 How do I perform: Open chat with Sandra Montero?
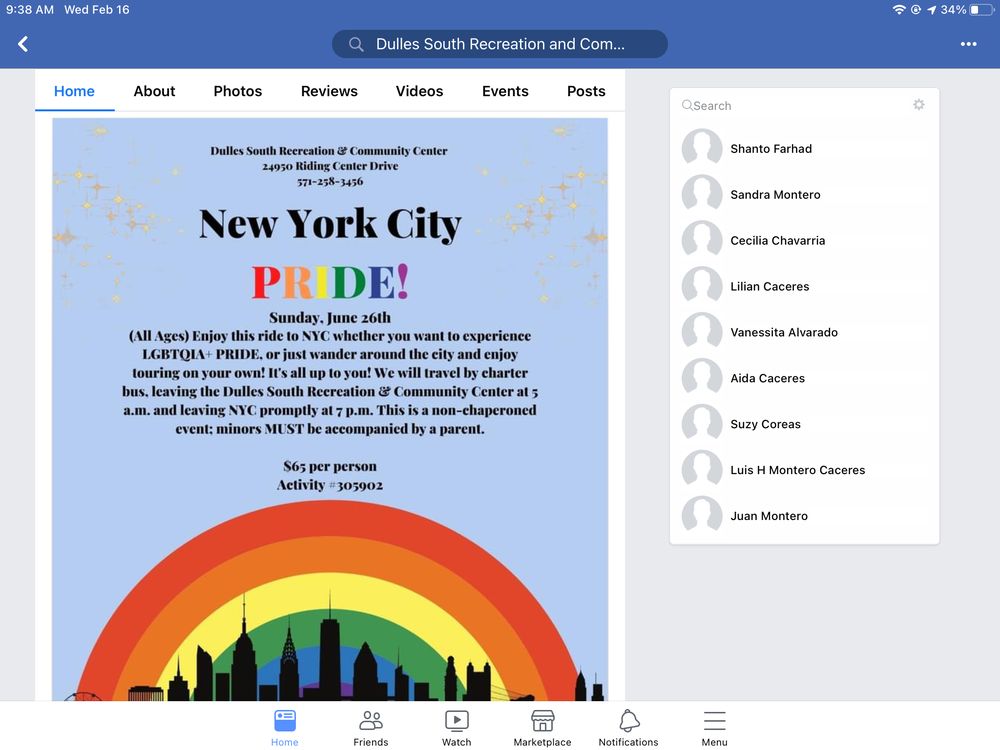click(x=804, y=195)
